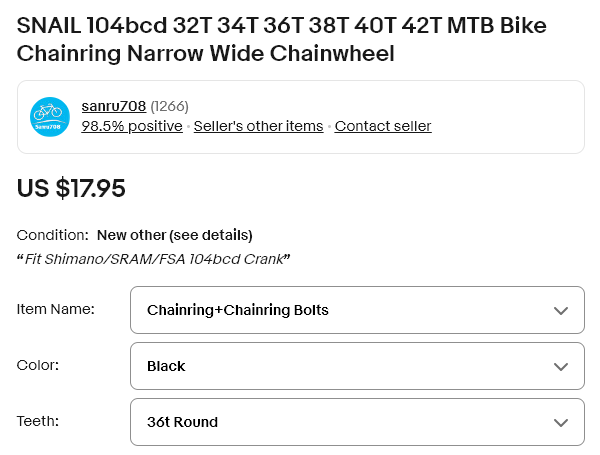Click the Color field label
This screenshot has height=455, width=600.
38,365
